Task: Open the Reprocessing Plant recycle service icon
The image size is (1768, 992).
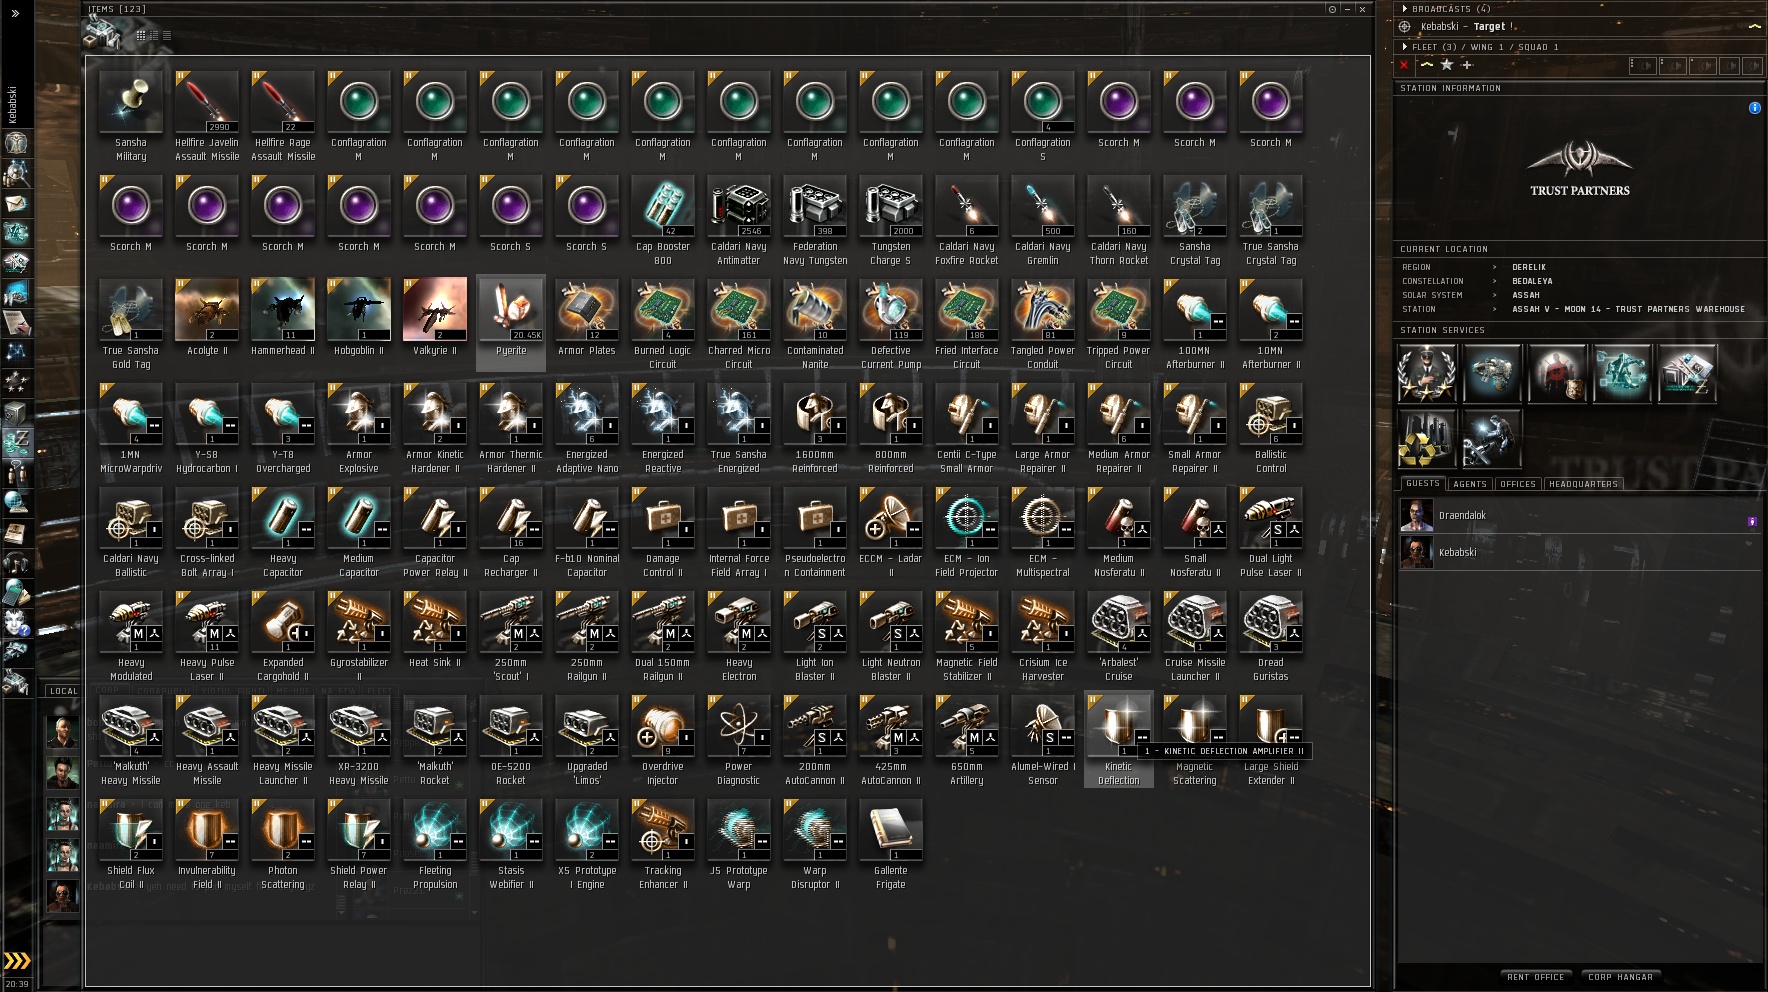Action: [1427, 438]
